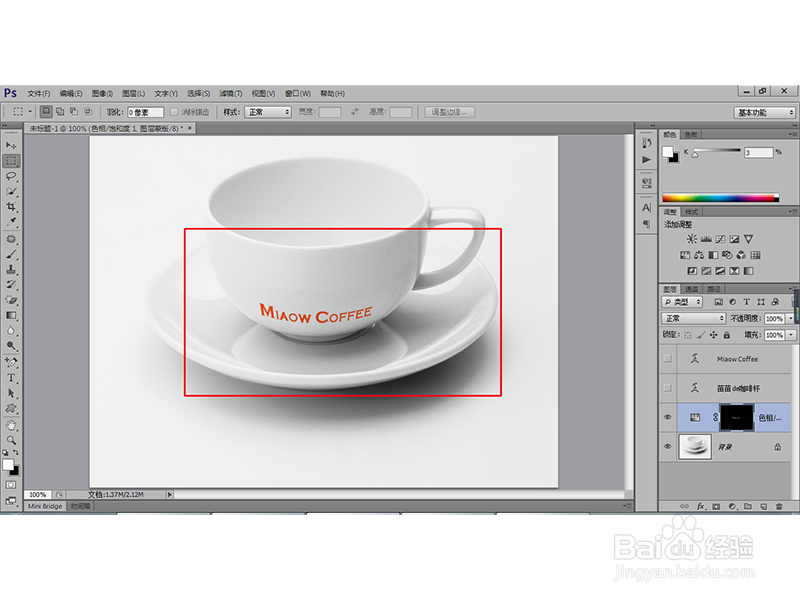
Task: Select the Crop tool
Action: click(x=11, y=207)
